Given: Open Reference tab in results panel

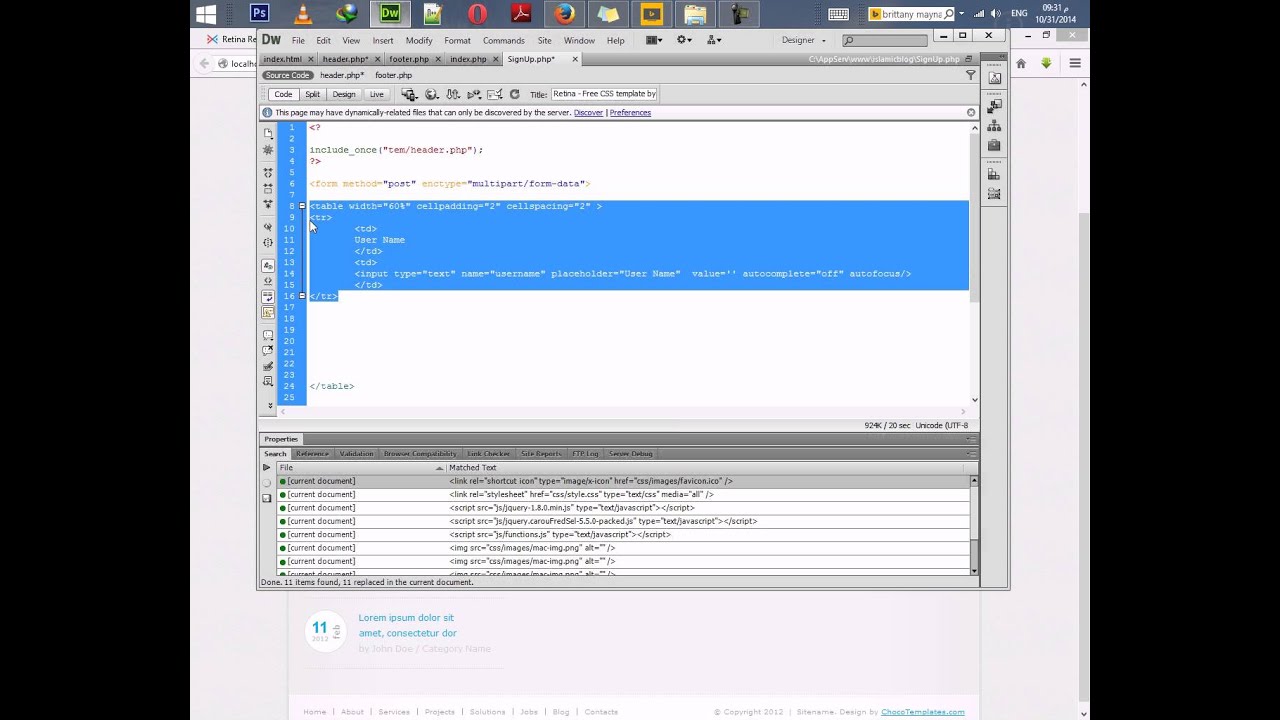Looking at the screenshot, I should pos(312,454).
